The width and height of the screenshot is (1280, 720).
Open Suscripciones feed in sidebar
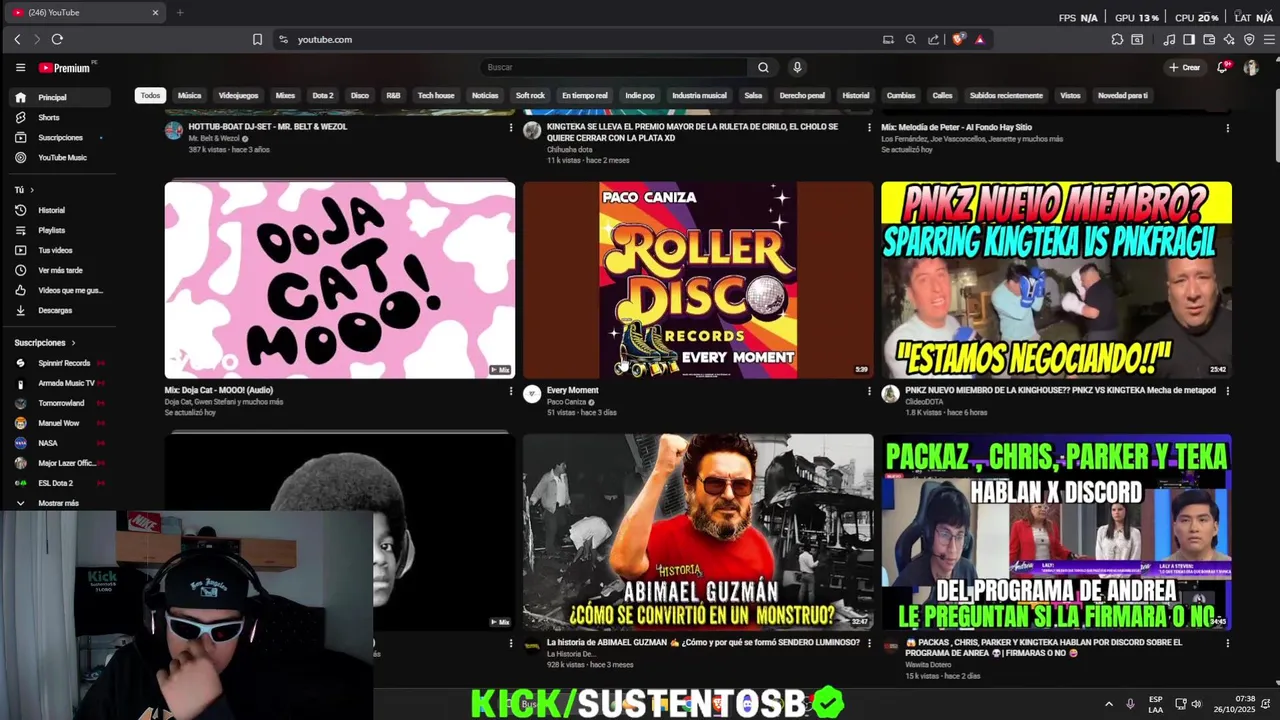(x=58, y=138)
